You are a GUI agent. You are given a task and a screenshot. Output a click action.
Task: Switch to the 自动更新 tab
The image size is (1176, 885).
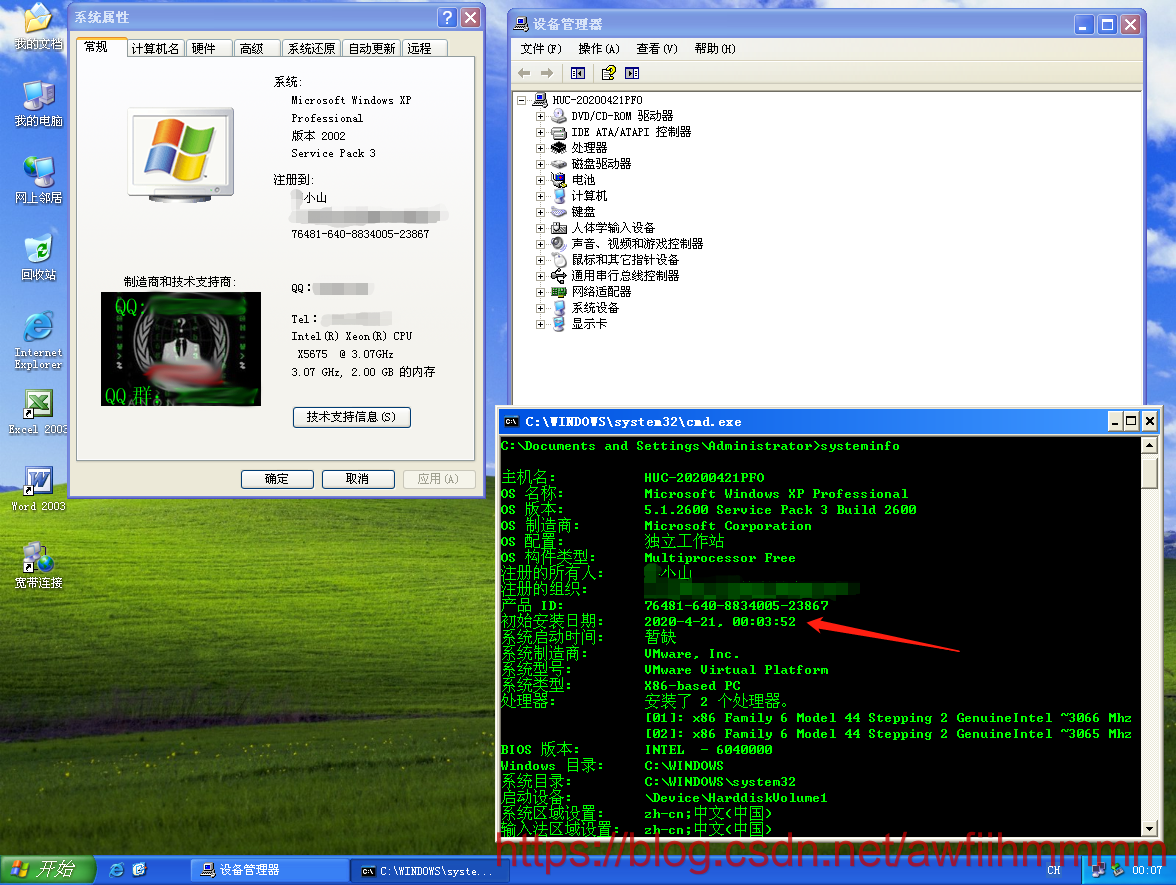click(372, 49)
